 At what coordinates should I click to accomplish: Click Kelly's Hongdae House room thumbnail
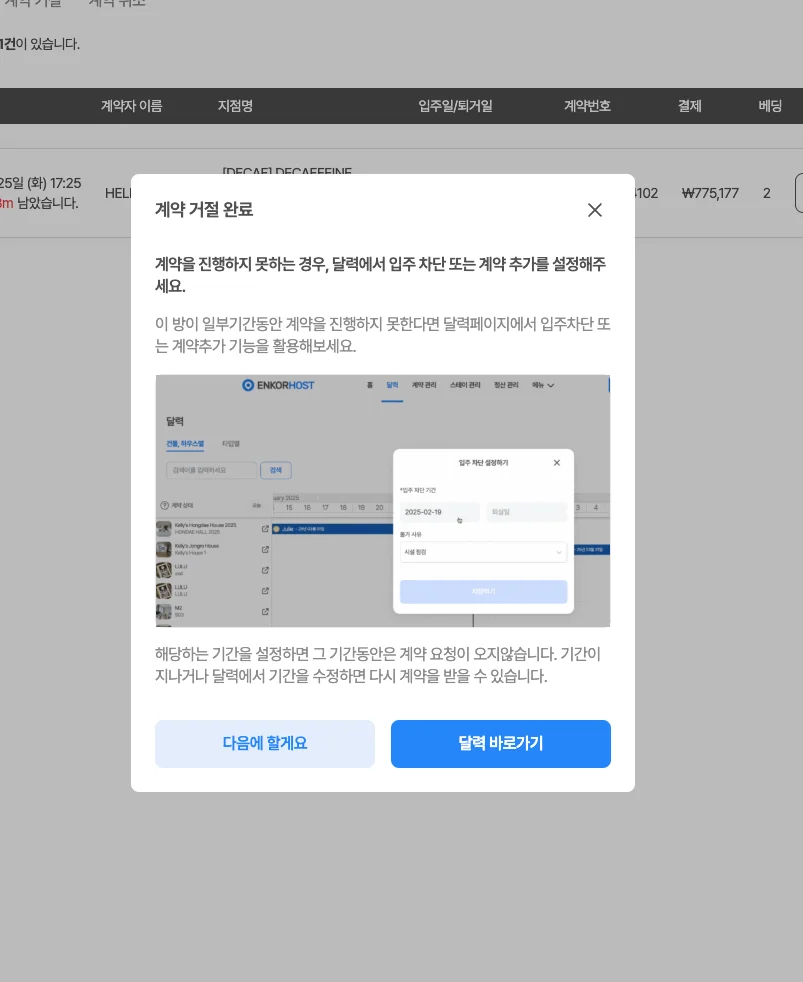point(165,526)
